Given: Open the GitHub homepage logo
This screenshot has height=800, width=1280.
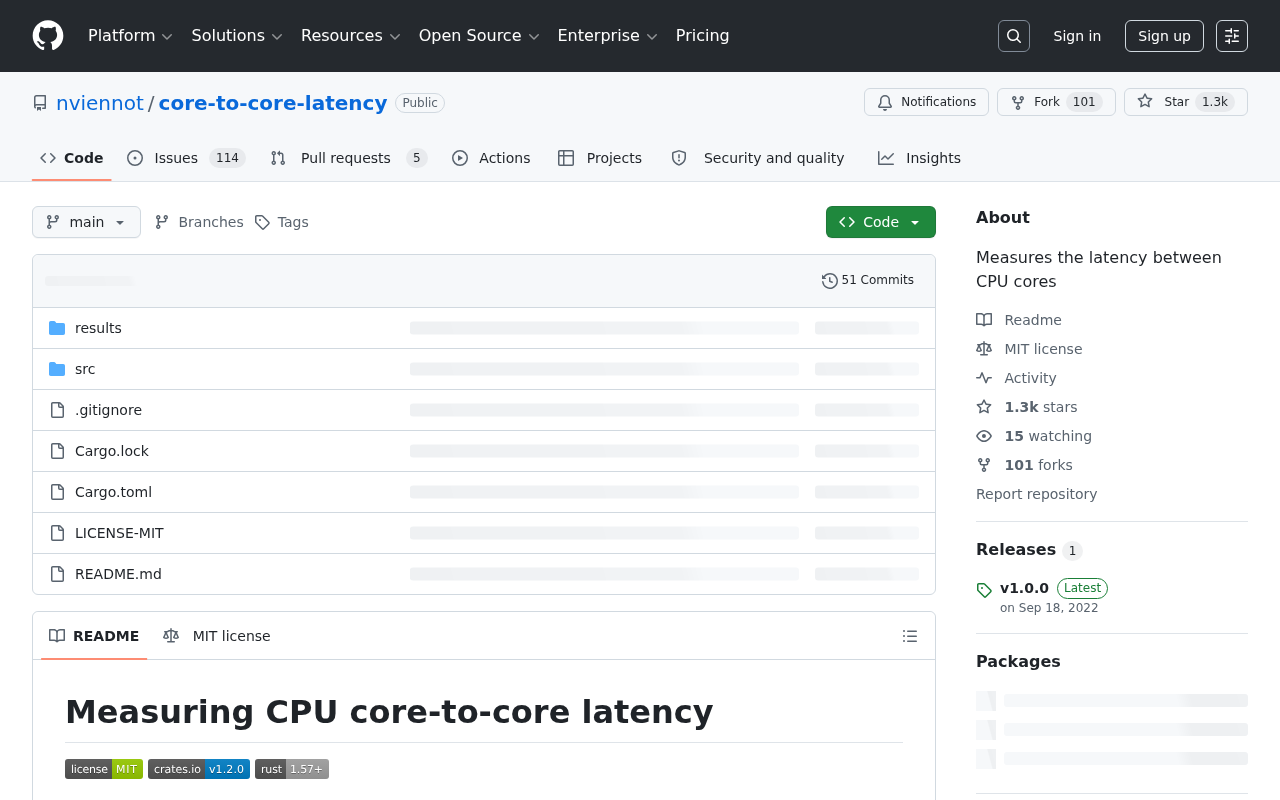Looking at the screenshot, I should click(x=48, y=36).
